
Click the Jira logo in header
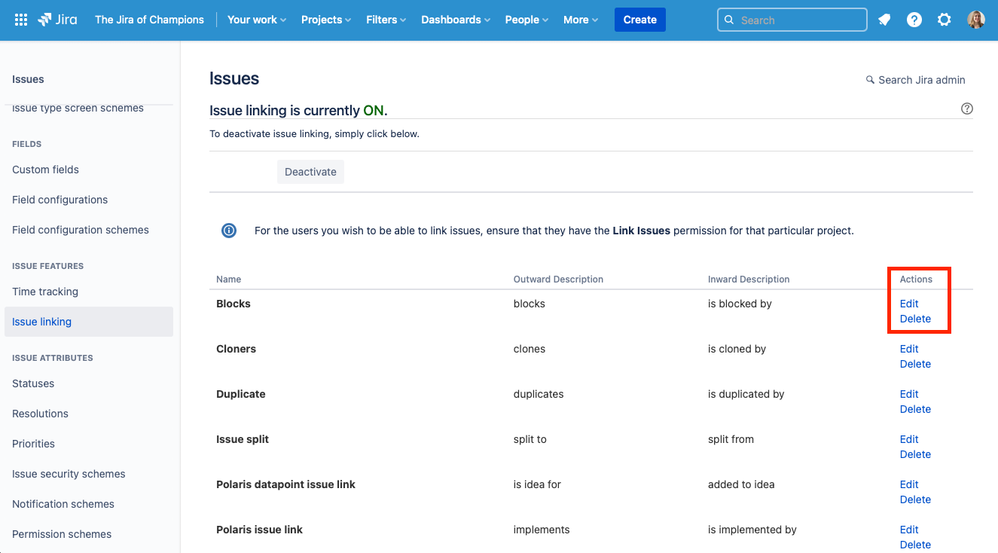coord(58,19)
